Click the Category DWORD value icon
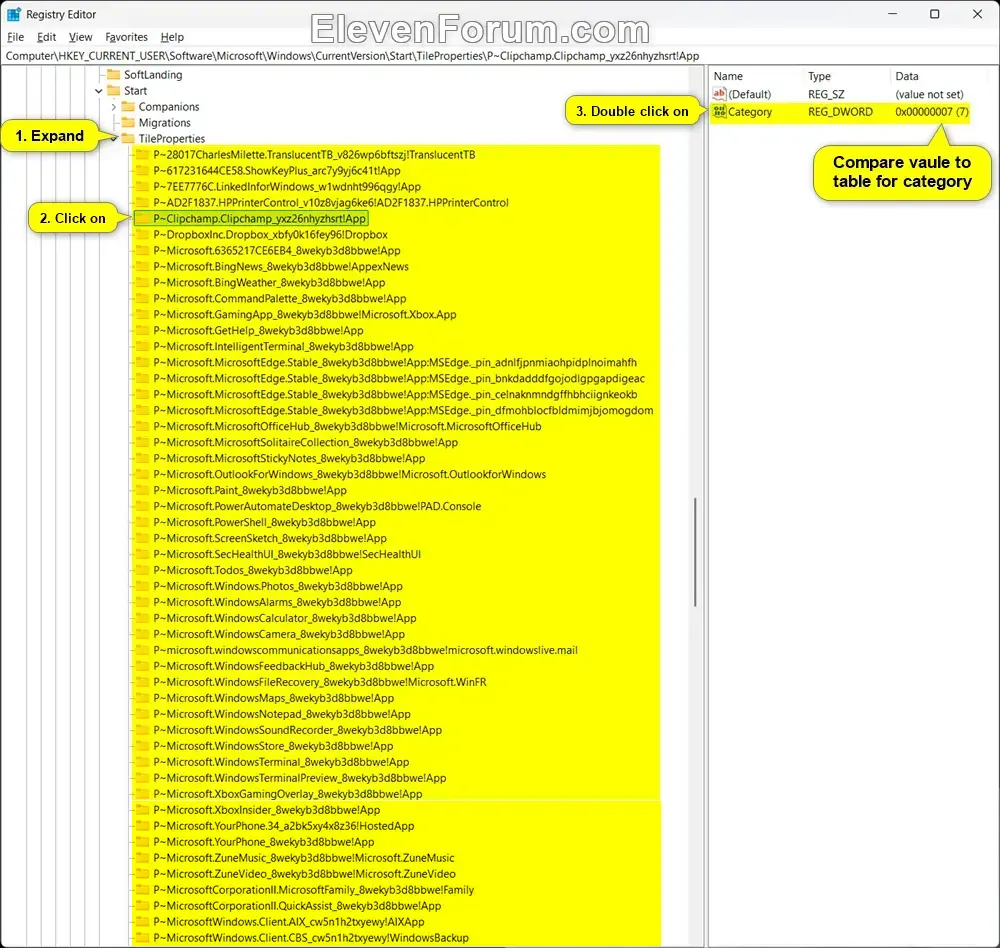 click(719, 112)
